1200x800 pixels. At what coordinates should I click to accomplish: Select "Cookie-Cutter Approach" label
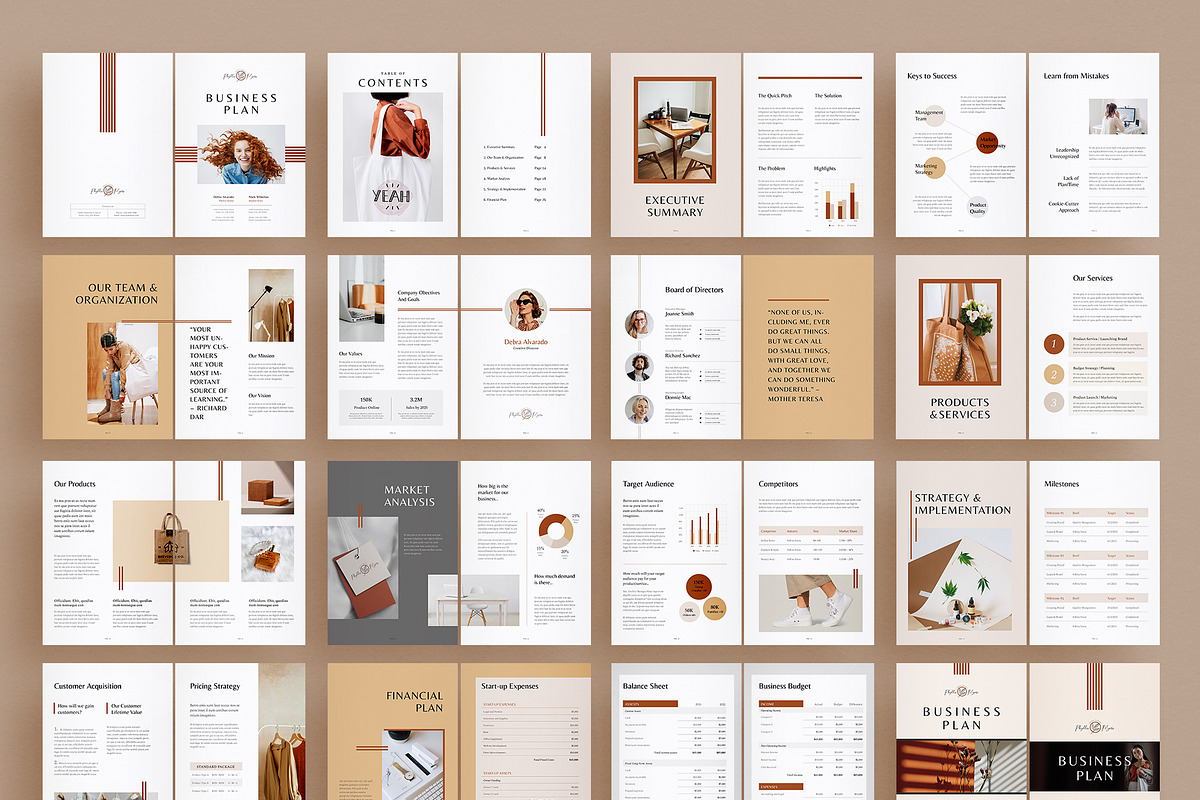coord(1065,207)
